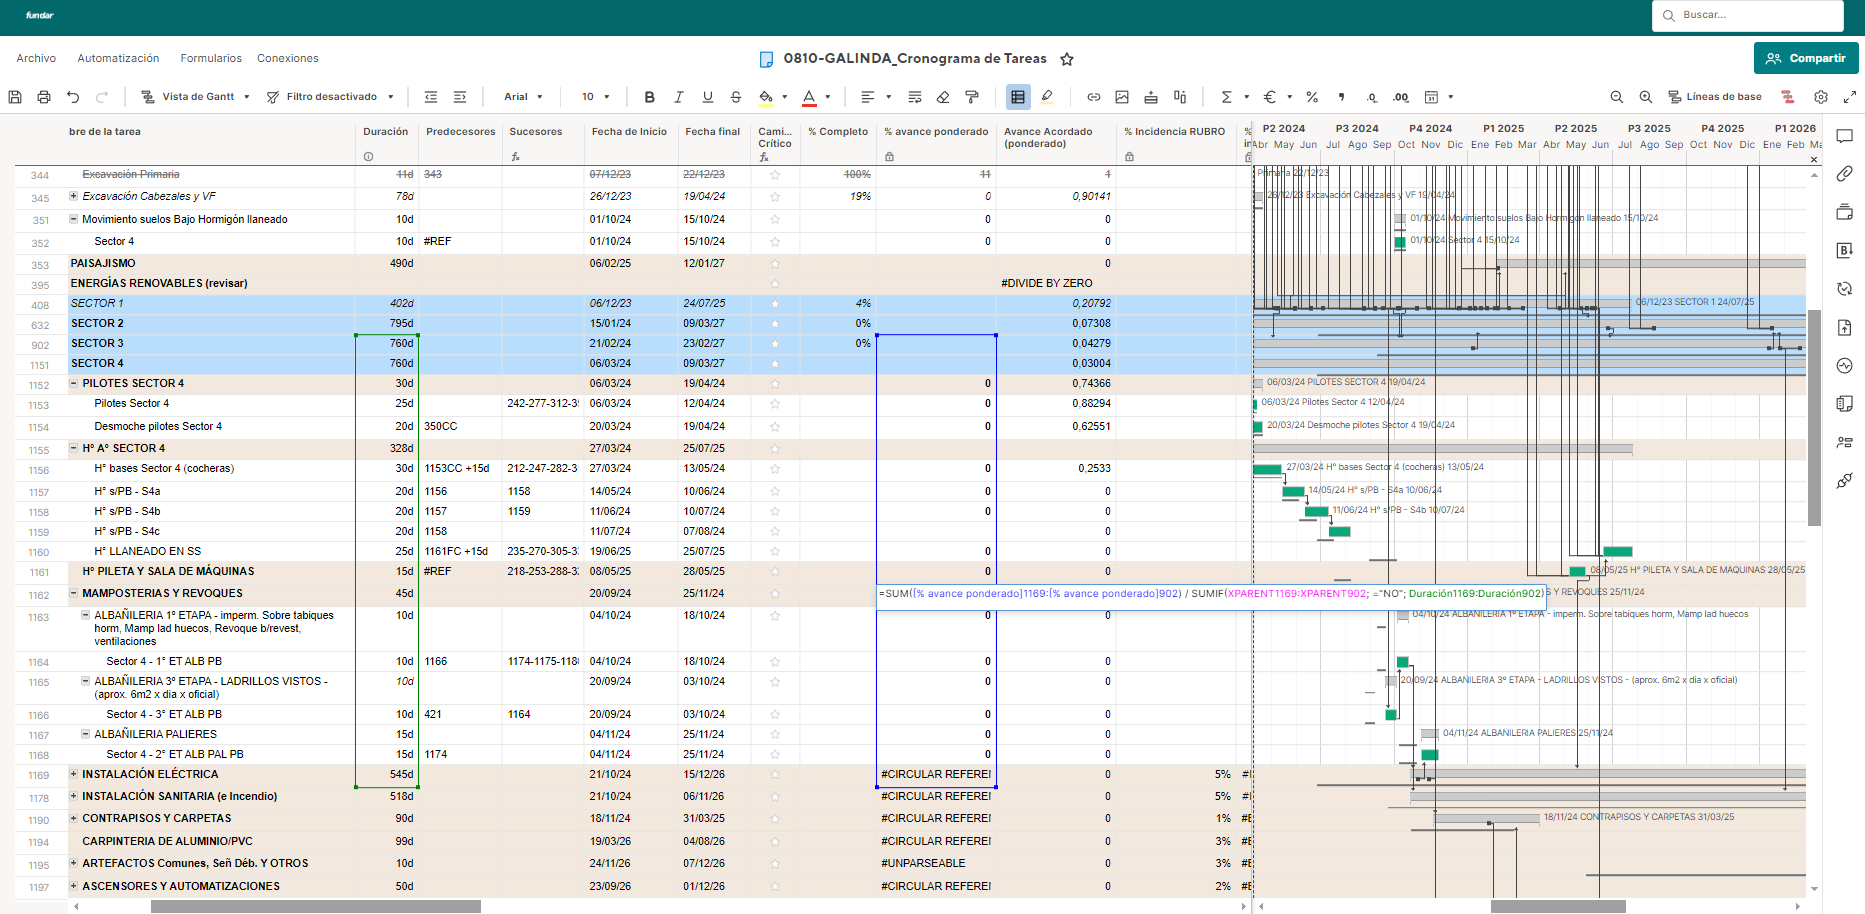Click the Buscar search field

(1748, 16)
